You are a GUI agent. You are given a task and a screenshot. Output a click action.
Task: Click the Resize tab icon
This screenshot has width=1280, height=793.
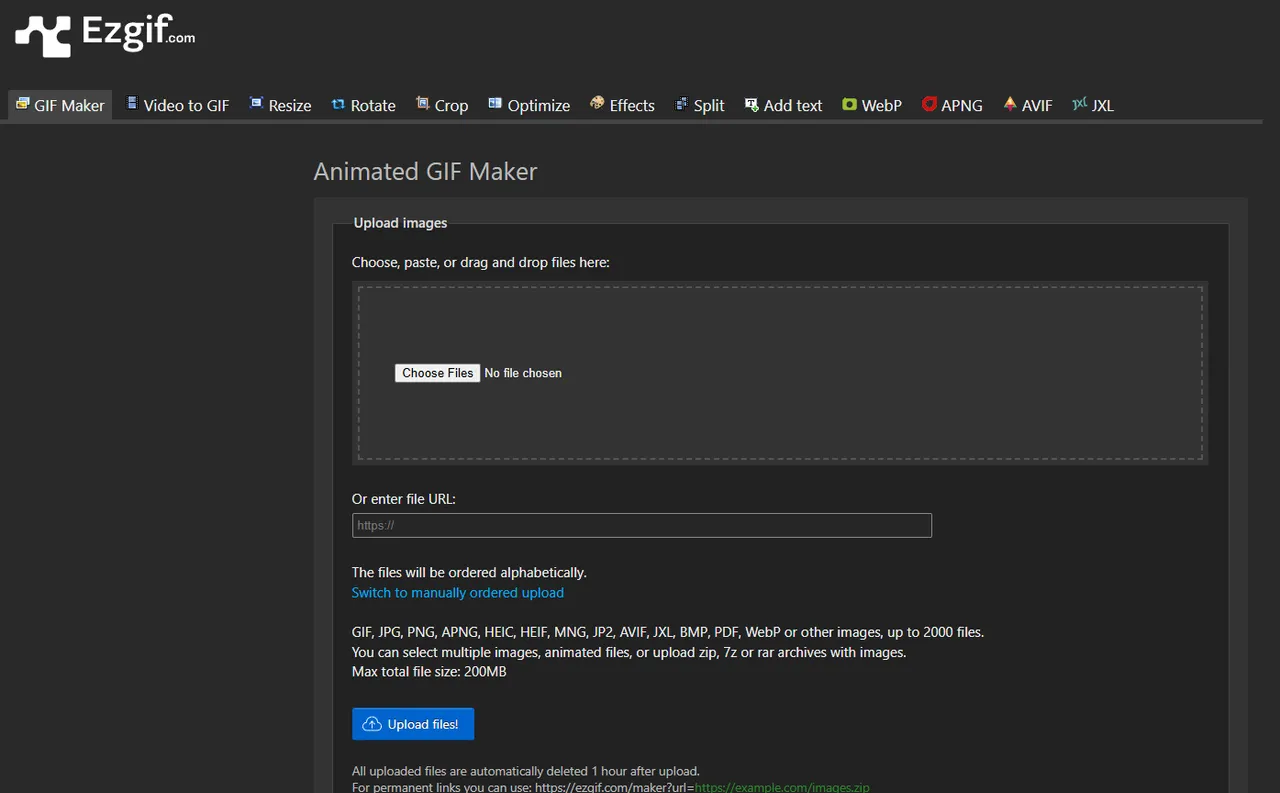coord(256,104)
